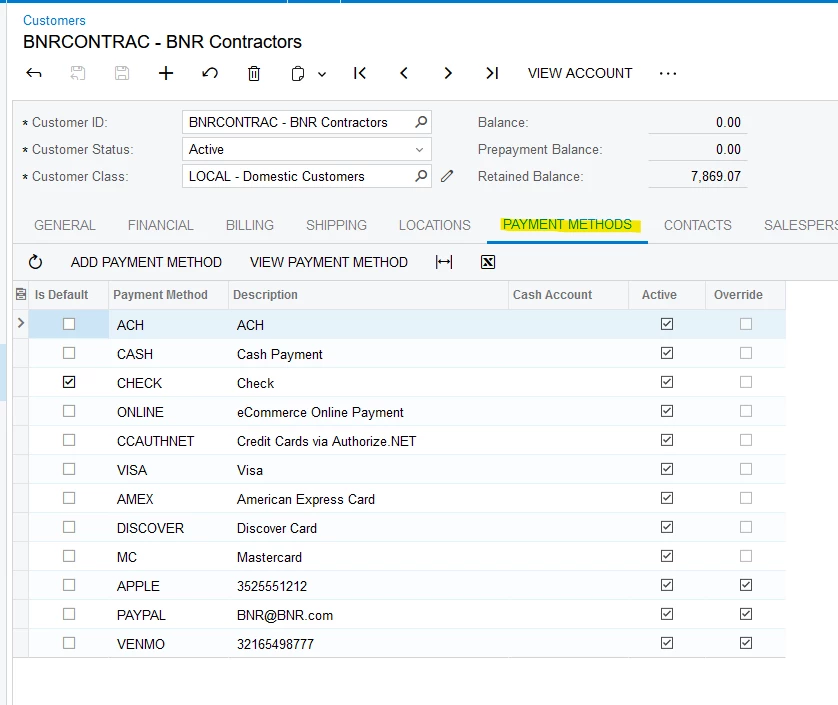Viewport: 838px width, 705px height.
Task: Click the Delete trash can icon
Action: [x=254, y=73]
